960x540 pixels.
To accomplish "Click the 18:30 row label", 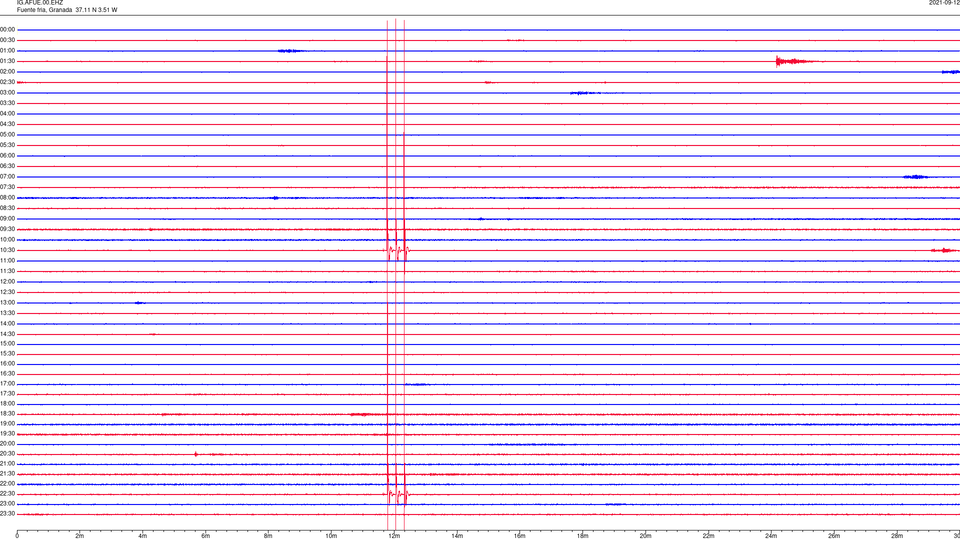I will point(8,414).
